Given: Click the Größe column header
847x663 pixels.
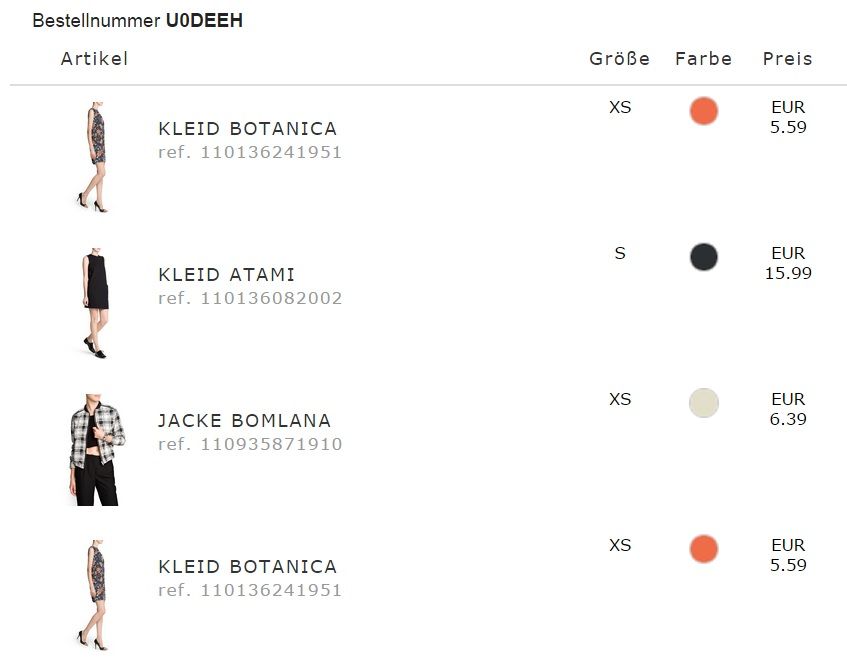Looking at the screenshot, I should 620,59.
